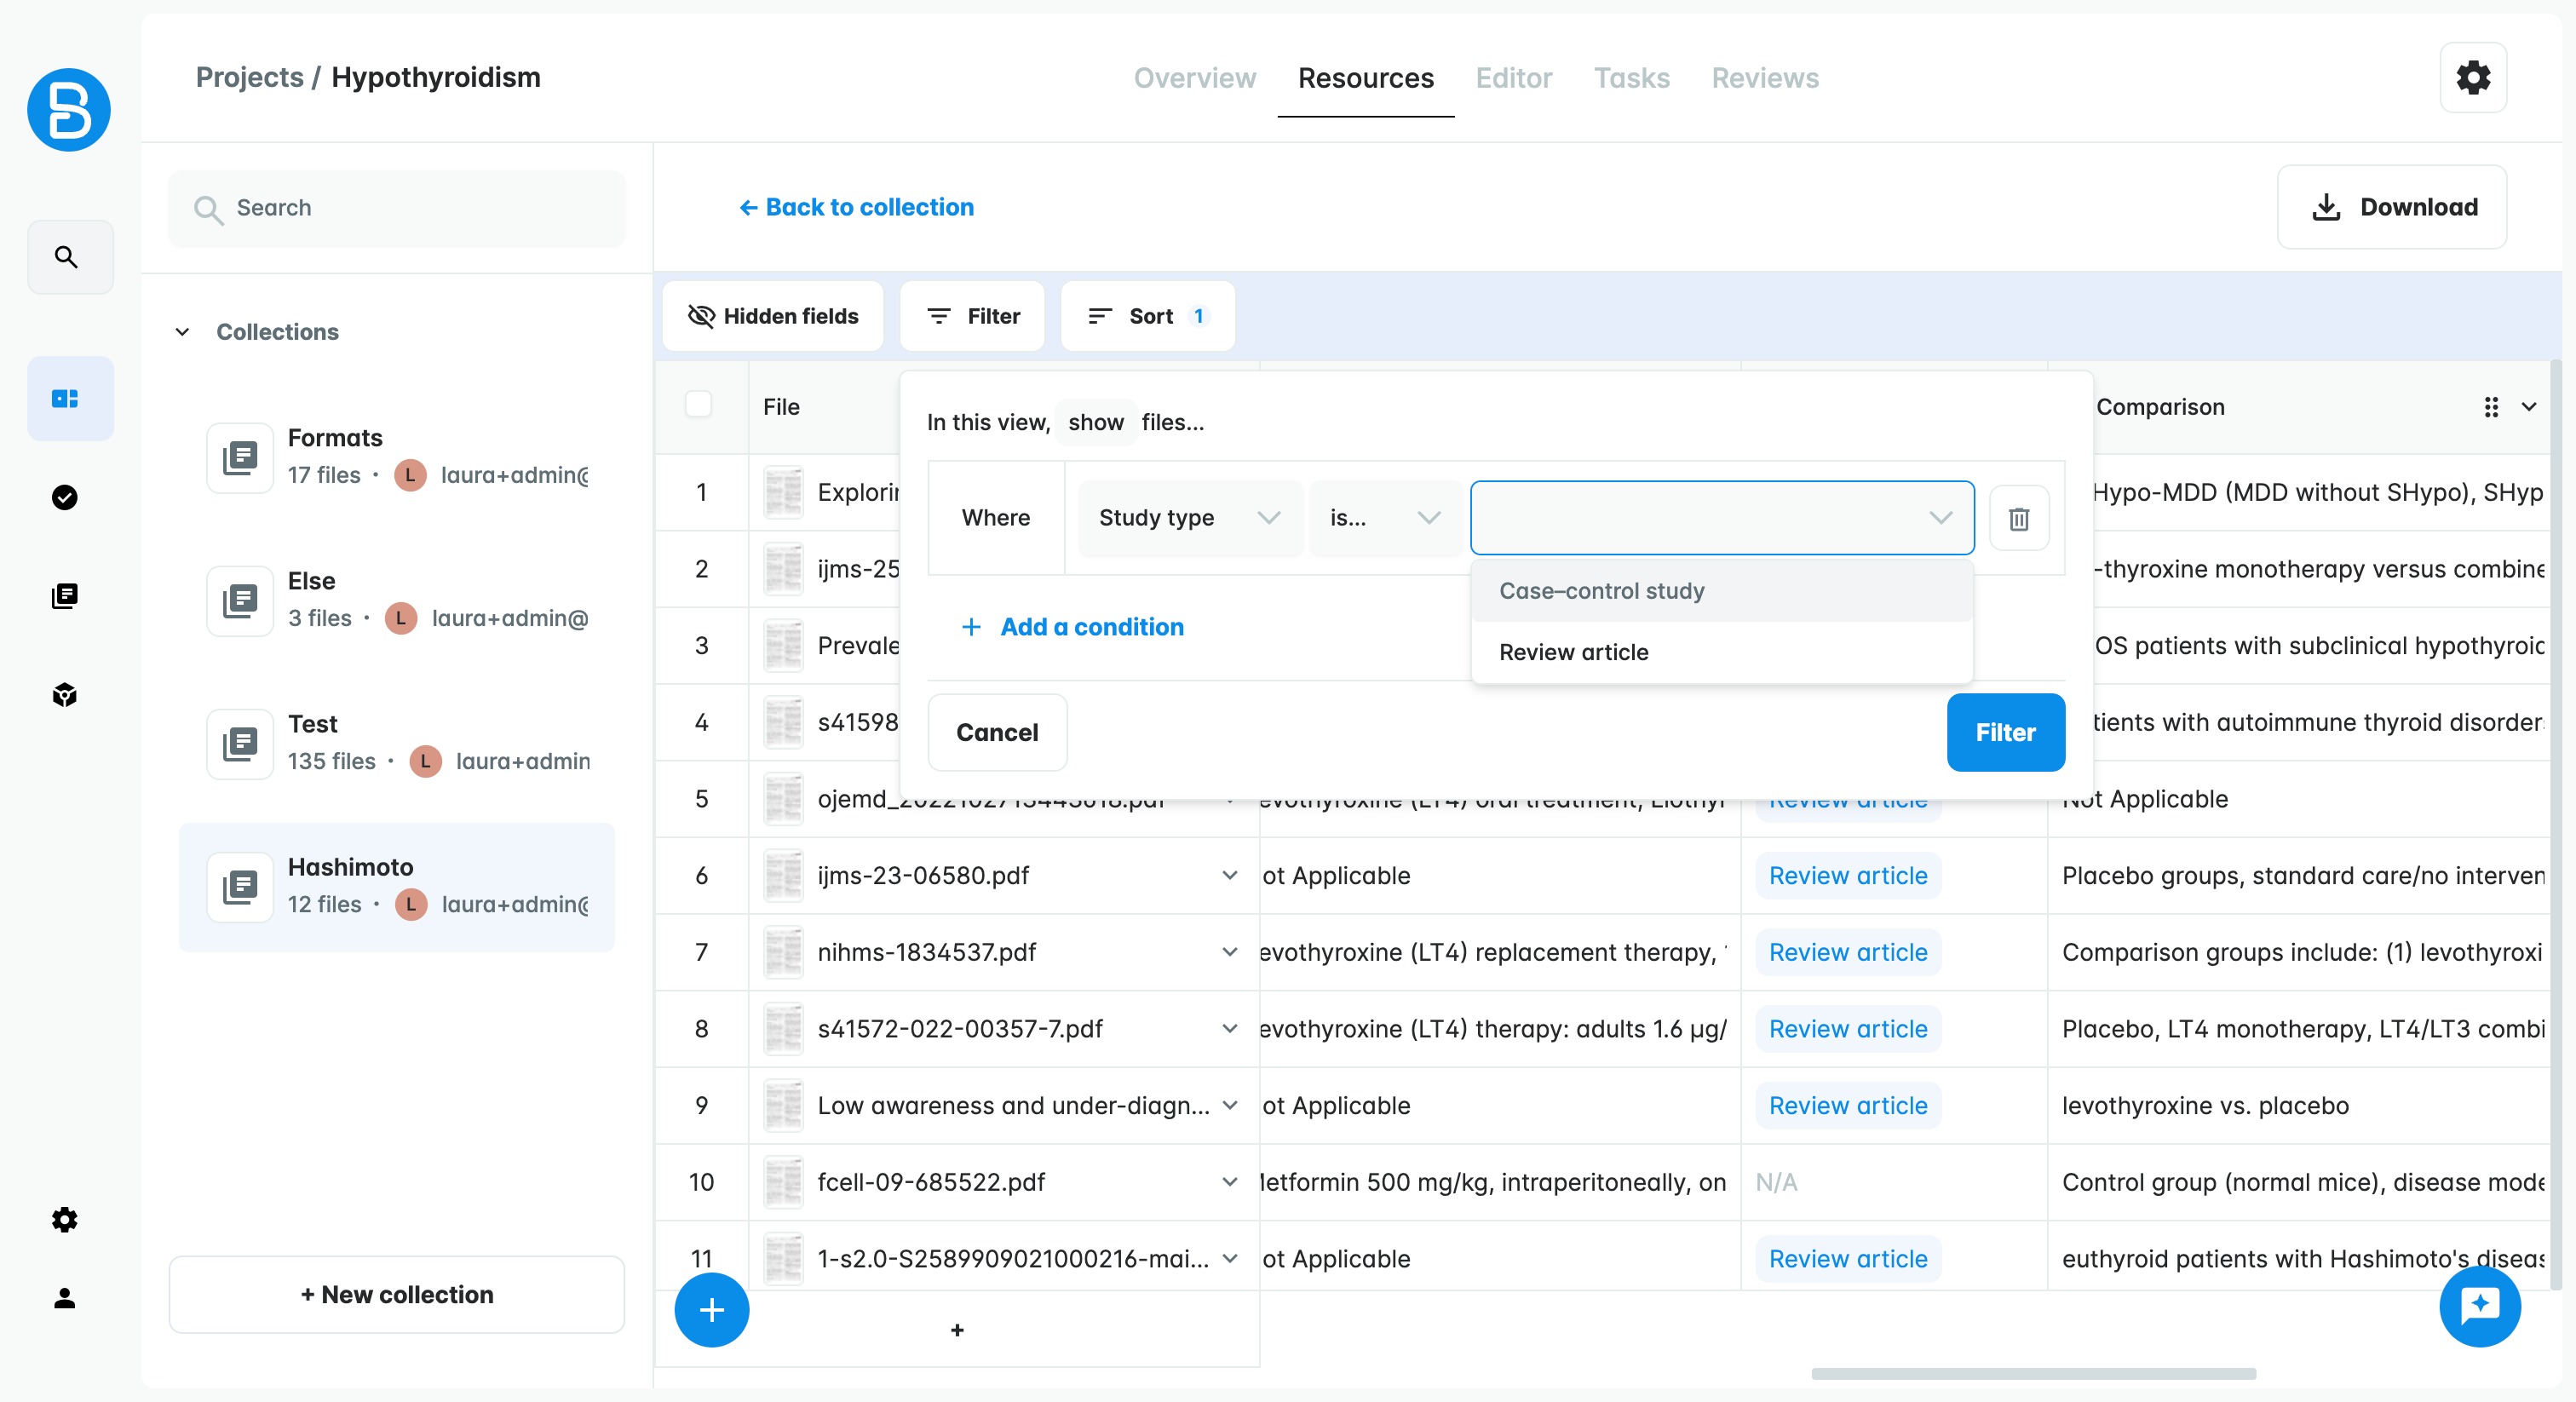Toggle the show/hide files mode selector
The height and width of the screenshot is (1402, 2576).
1095,422
